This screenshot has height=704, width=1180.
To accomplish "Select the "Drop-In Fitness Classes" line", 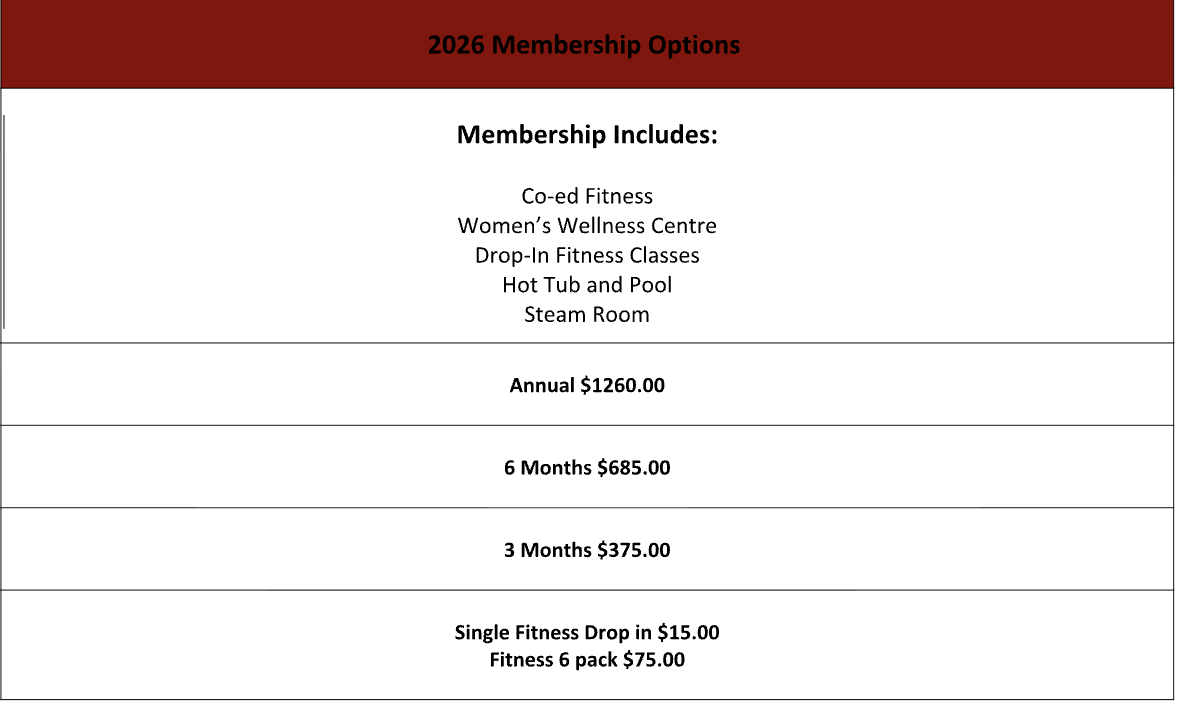I will point(587,255).
